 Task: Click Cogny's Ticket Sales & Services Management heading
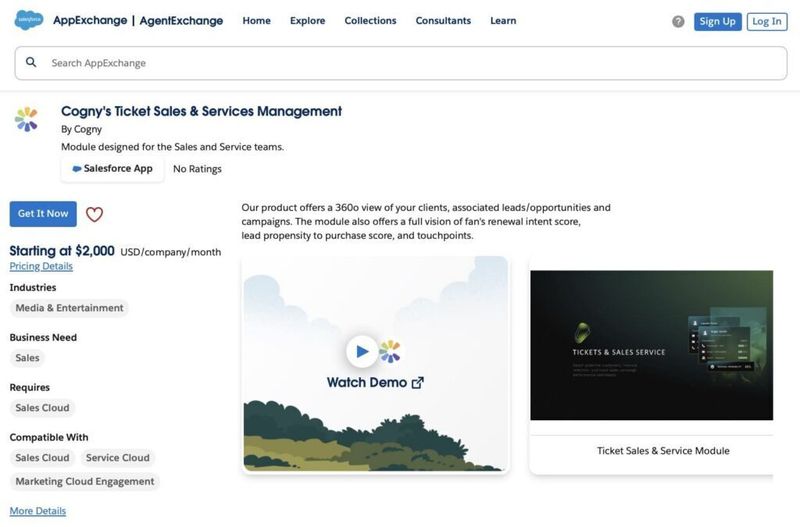pyautogui.click(x=202, y=111)
